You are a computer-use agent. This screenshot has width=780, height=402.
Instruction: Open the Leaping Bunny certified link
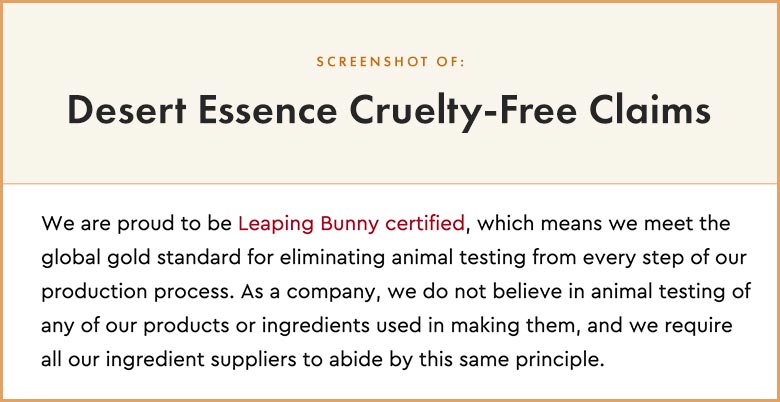(x=351, y=224)
